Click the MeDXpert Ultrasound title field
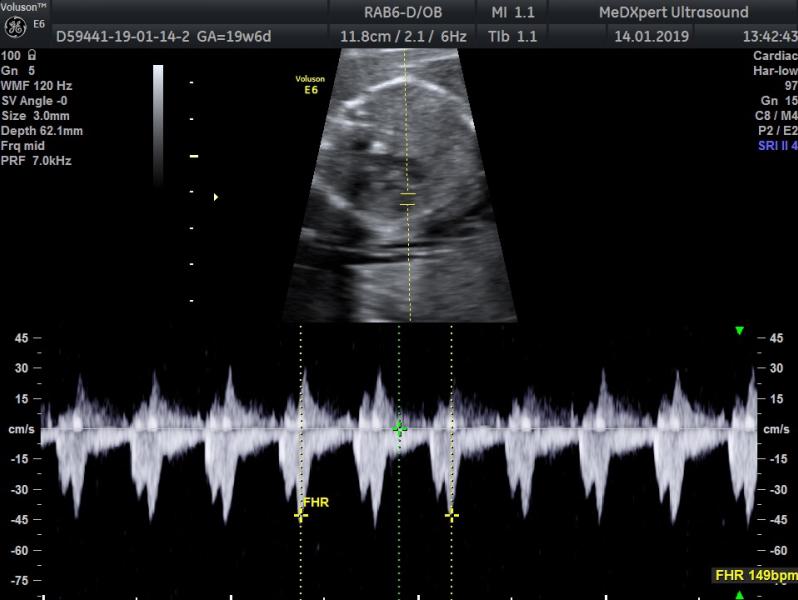798x600 pixels. [673, 12]
